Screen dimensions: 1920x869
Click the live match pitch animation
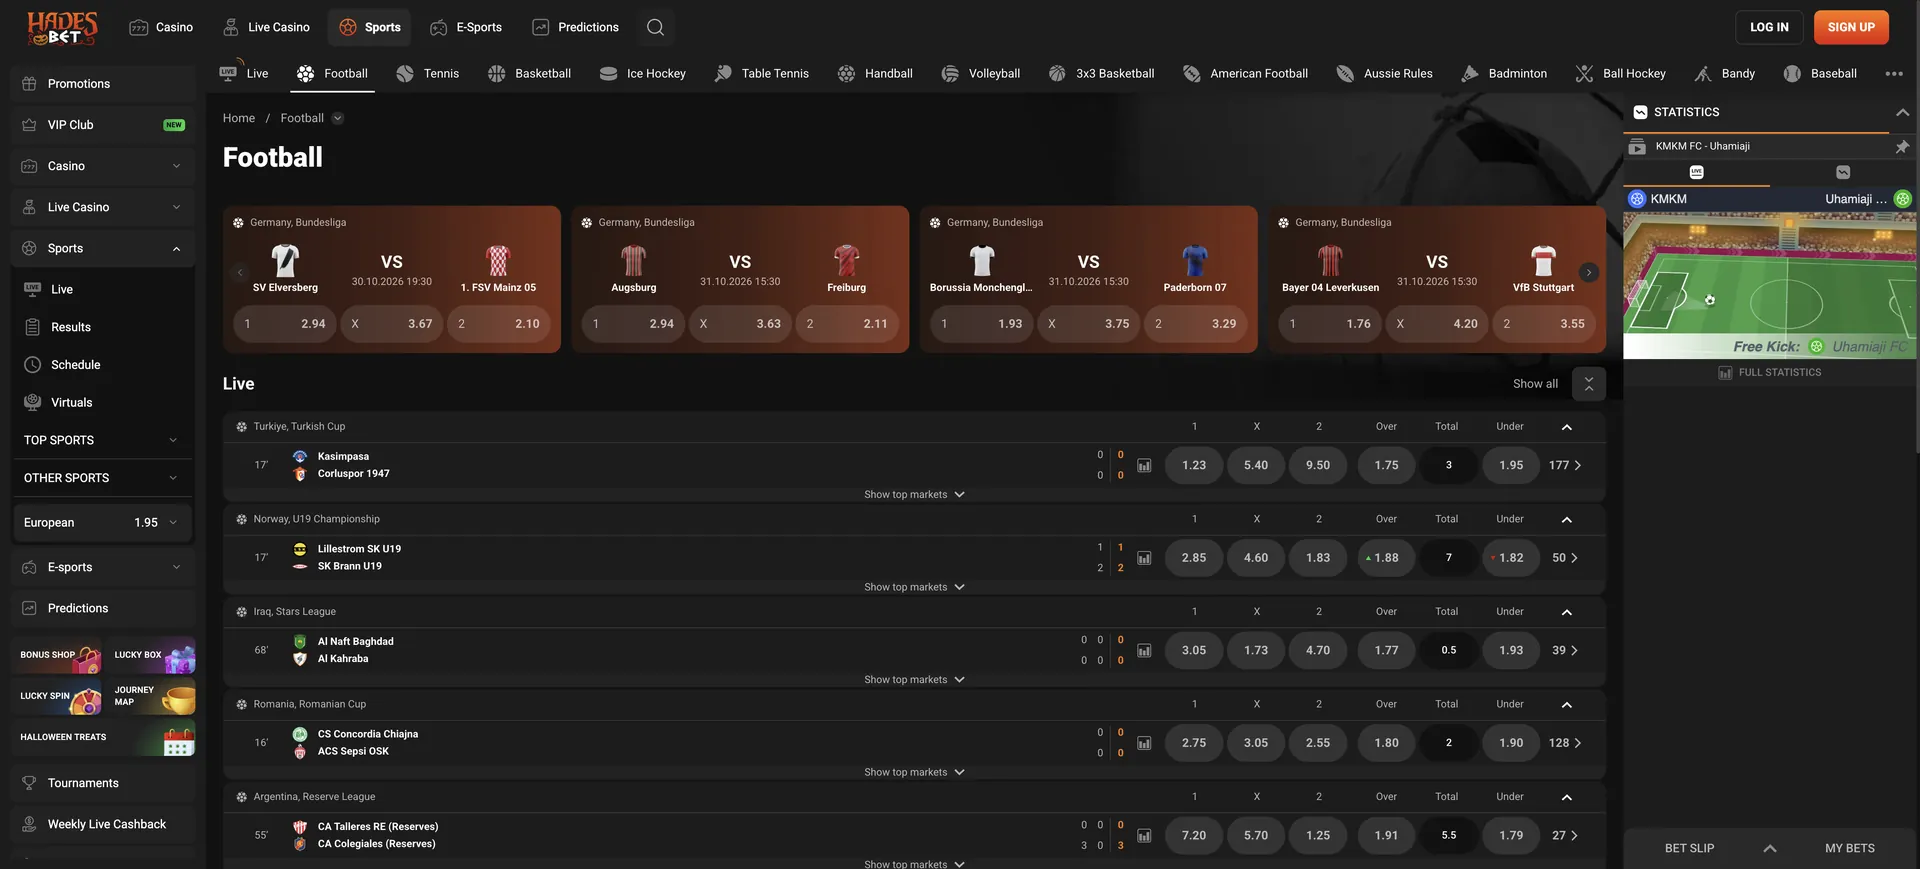(1769, 285)
